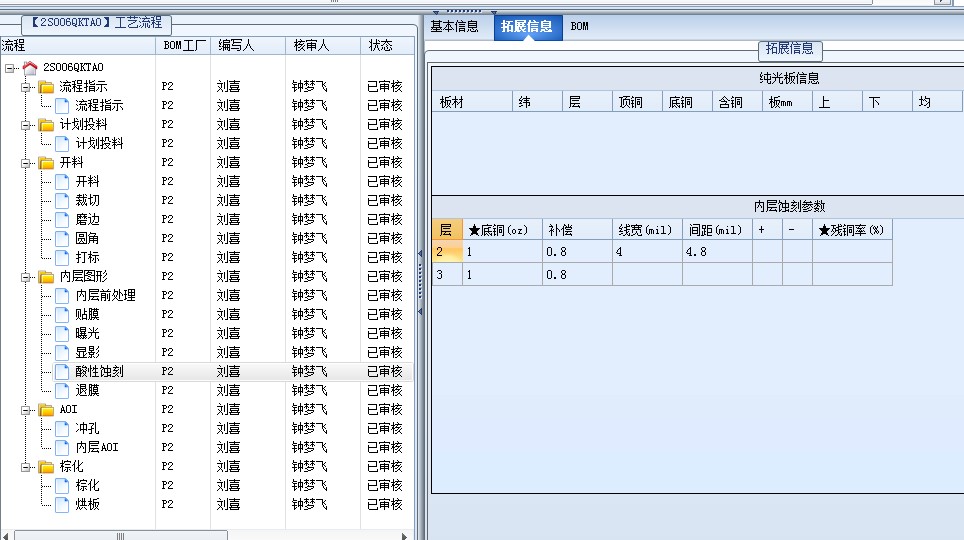The height and width of the screenshot is (540, 964).
Task: Select the 计划投料 child tree item
Action: [x=100, y=143]
